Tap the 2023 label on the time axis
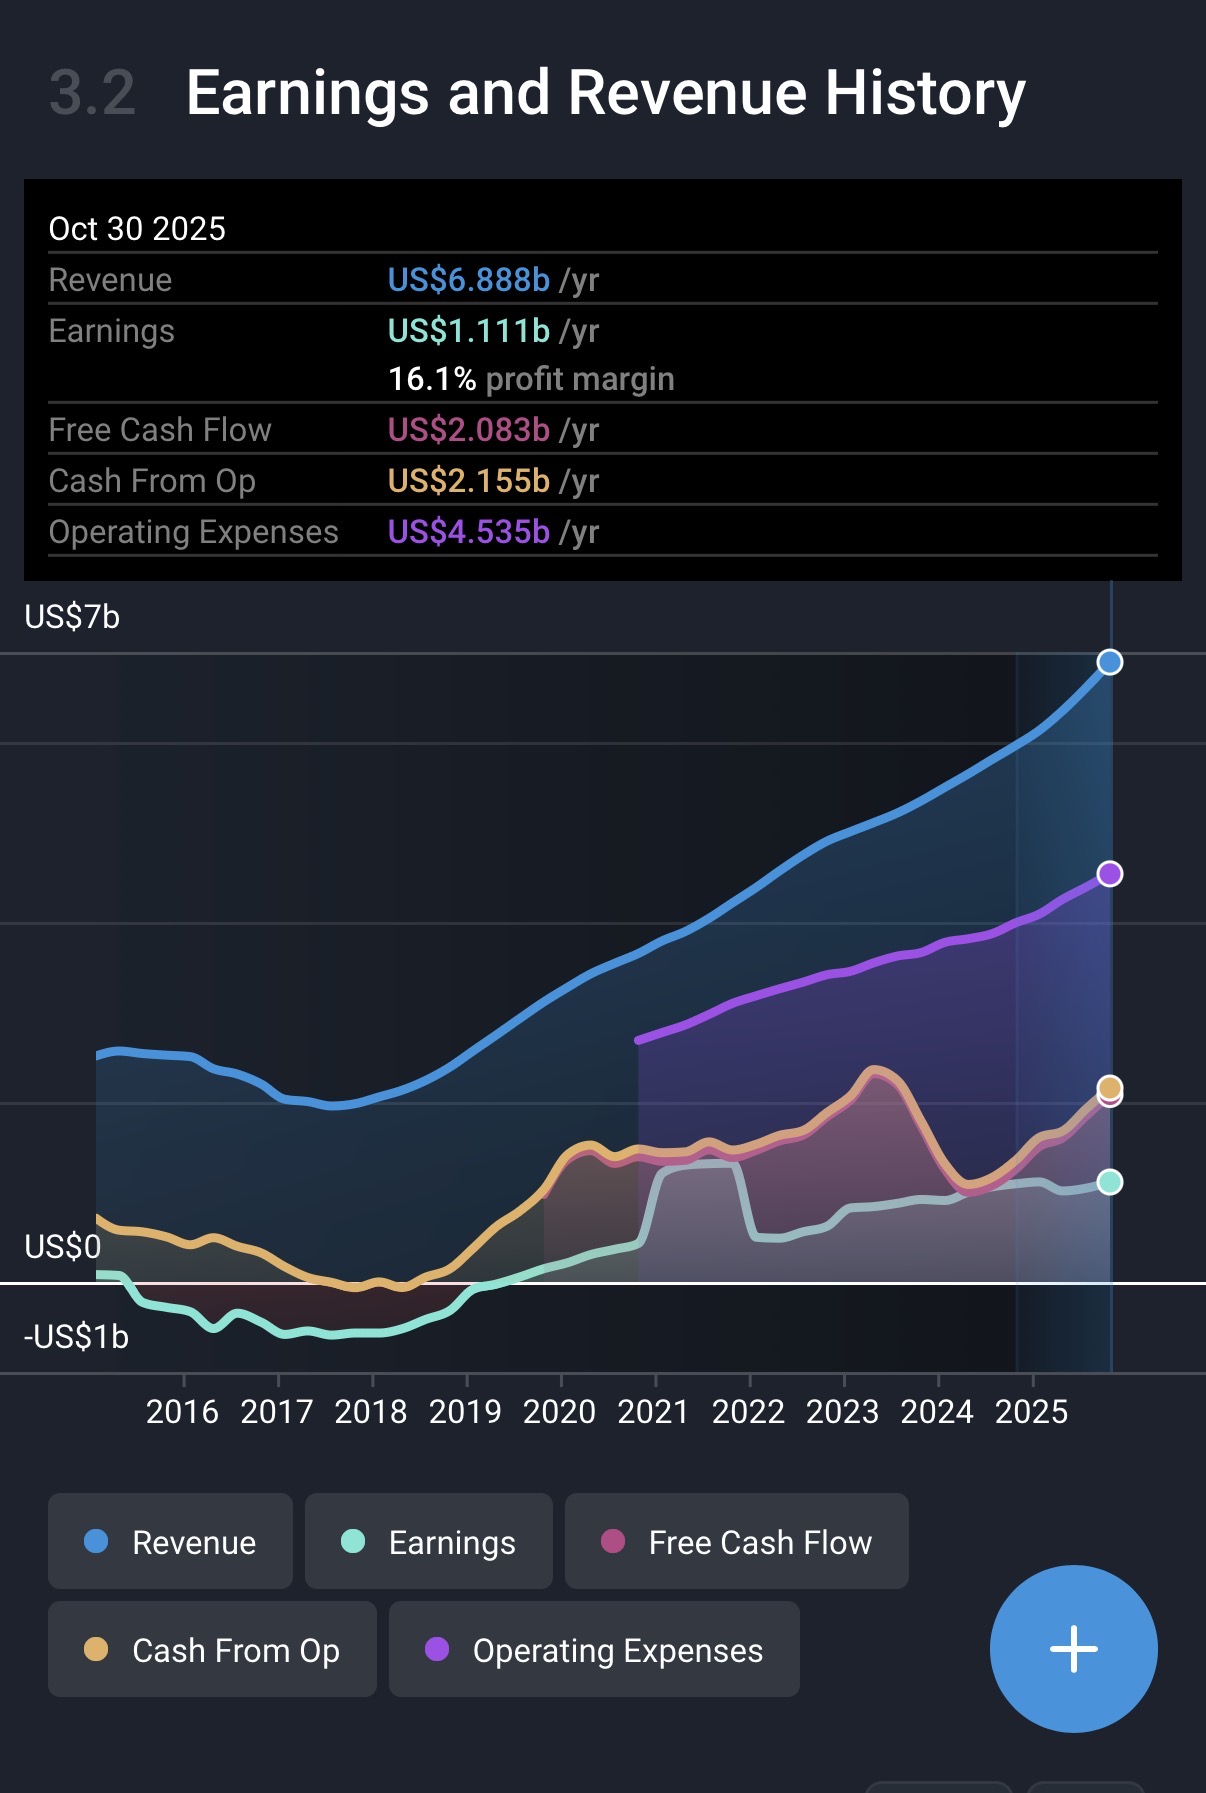1206x1793 pixels. point(842,1411)
